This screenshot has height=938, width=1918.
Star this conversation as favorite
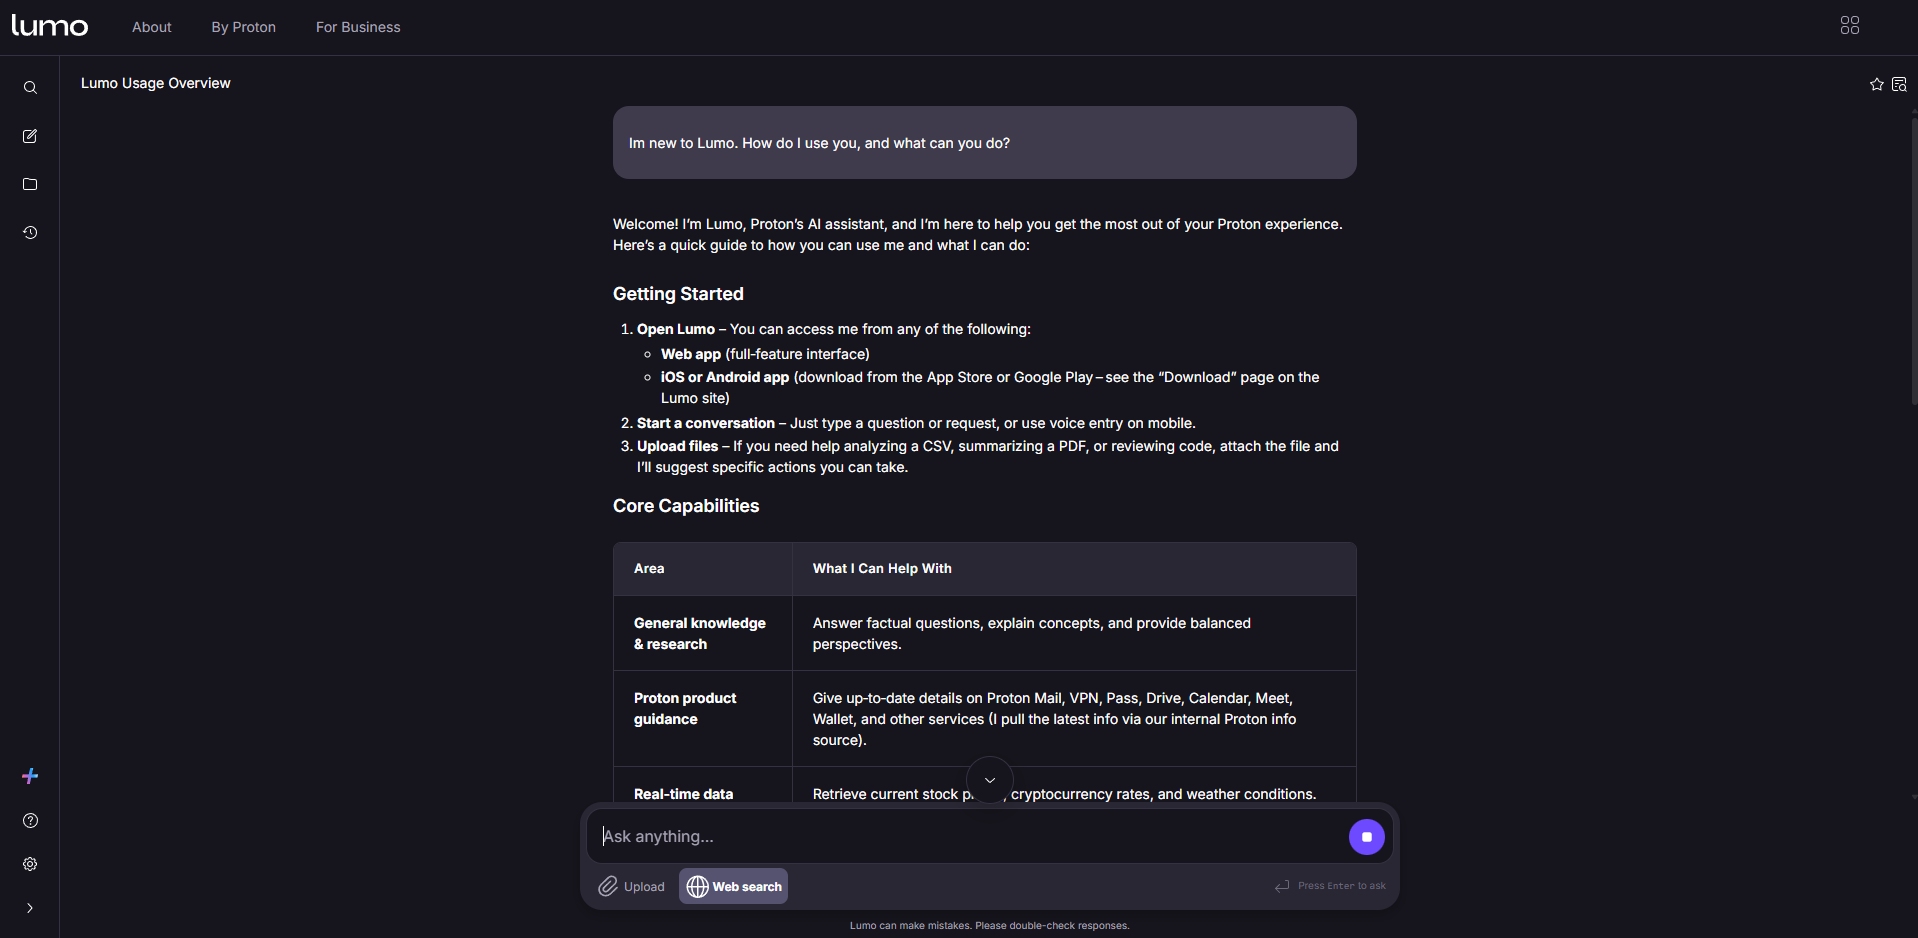point(1876,85)
